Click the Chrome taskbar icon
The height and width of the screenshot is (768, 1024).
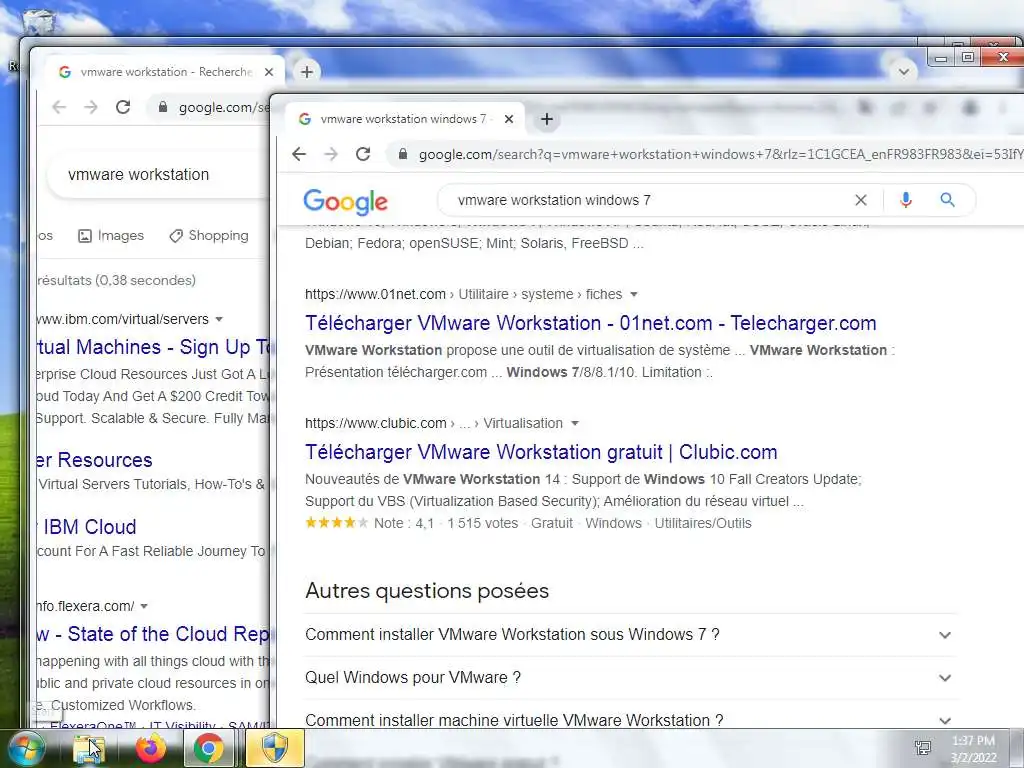tap(208, 748)
